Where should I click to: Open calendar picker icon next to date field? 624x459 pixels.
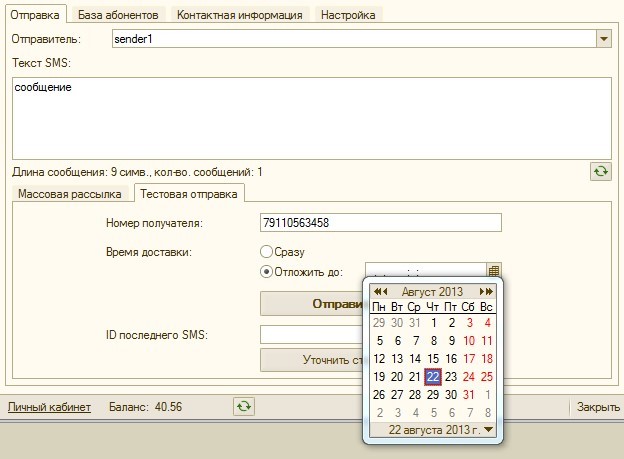click(x=493, y=271)
